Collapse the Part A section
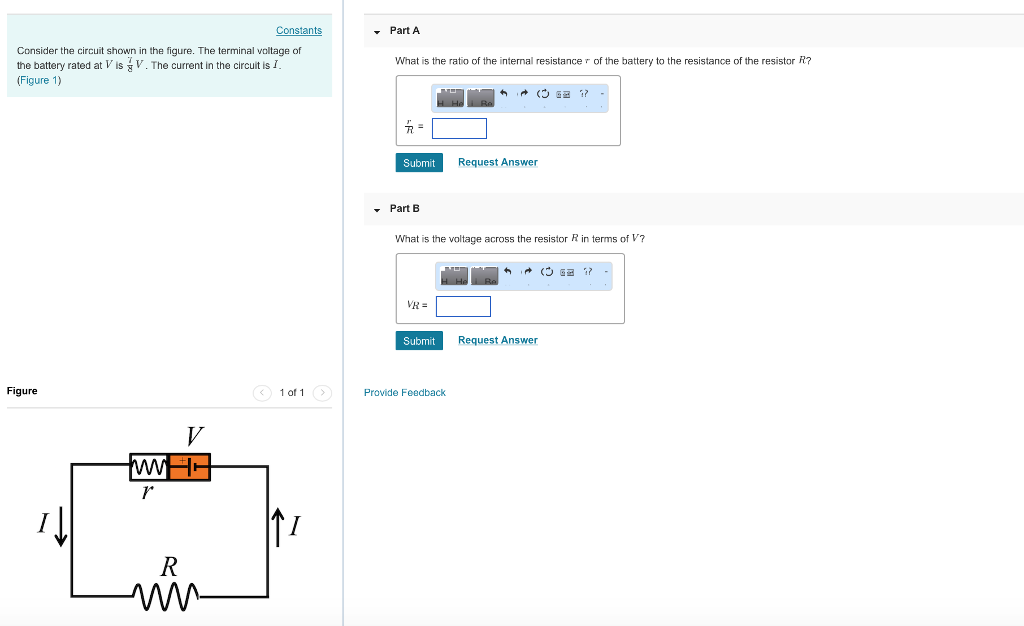1024x626 pixels. (x=378, y=30)
